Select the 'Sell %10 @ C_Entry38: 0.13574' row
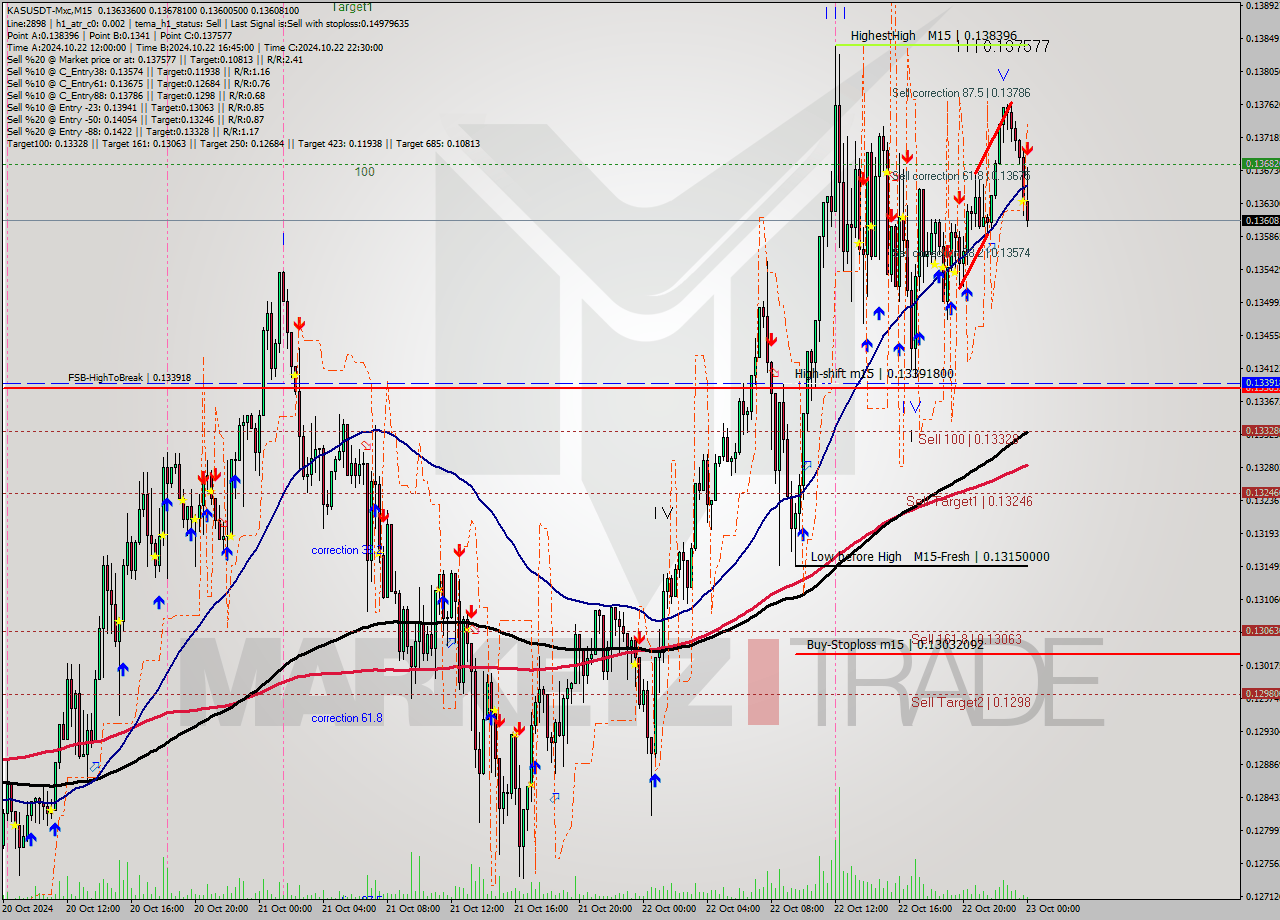Screen dimensions: 1280x920 pos(138,71)
